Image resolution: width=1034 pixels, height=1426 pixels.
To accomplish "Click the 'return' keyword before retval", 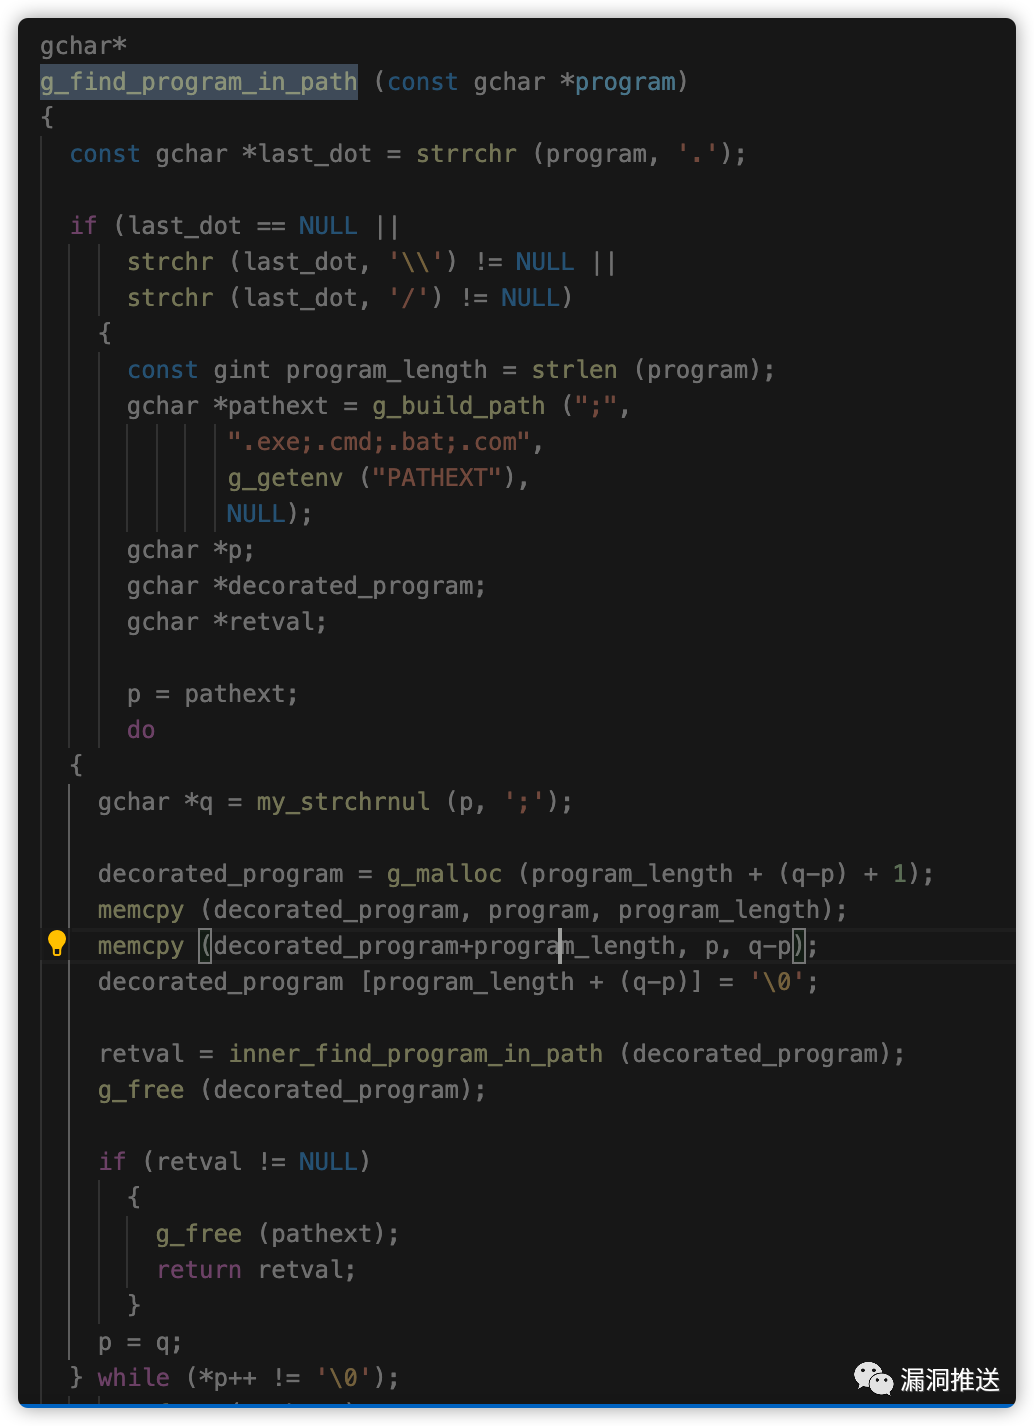I will [198, 1270].
